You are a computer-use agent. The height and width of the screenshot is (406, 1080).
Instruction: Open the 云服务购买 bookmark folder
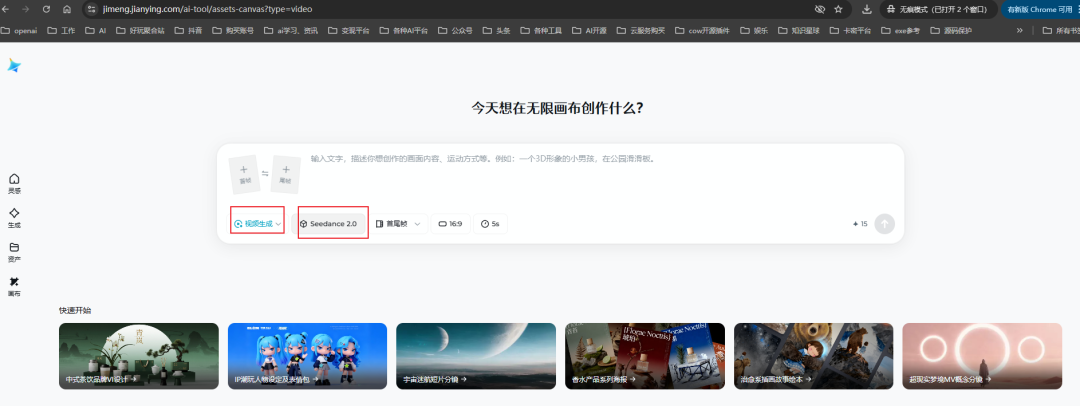(641, 30)
